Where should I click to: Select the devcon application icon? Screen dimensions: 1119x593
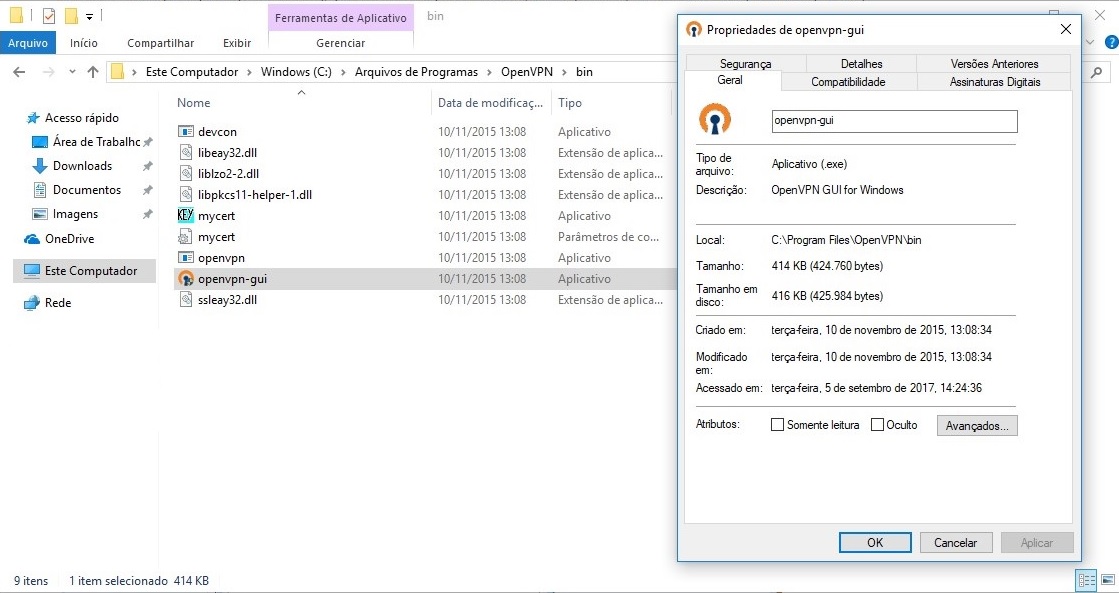(186, 131)
